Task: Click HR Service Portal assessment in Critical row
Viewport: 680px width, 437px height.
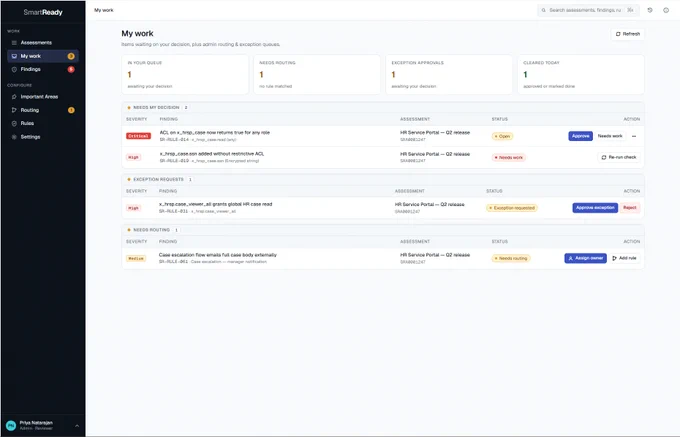Action: point(435,133)
